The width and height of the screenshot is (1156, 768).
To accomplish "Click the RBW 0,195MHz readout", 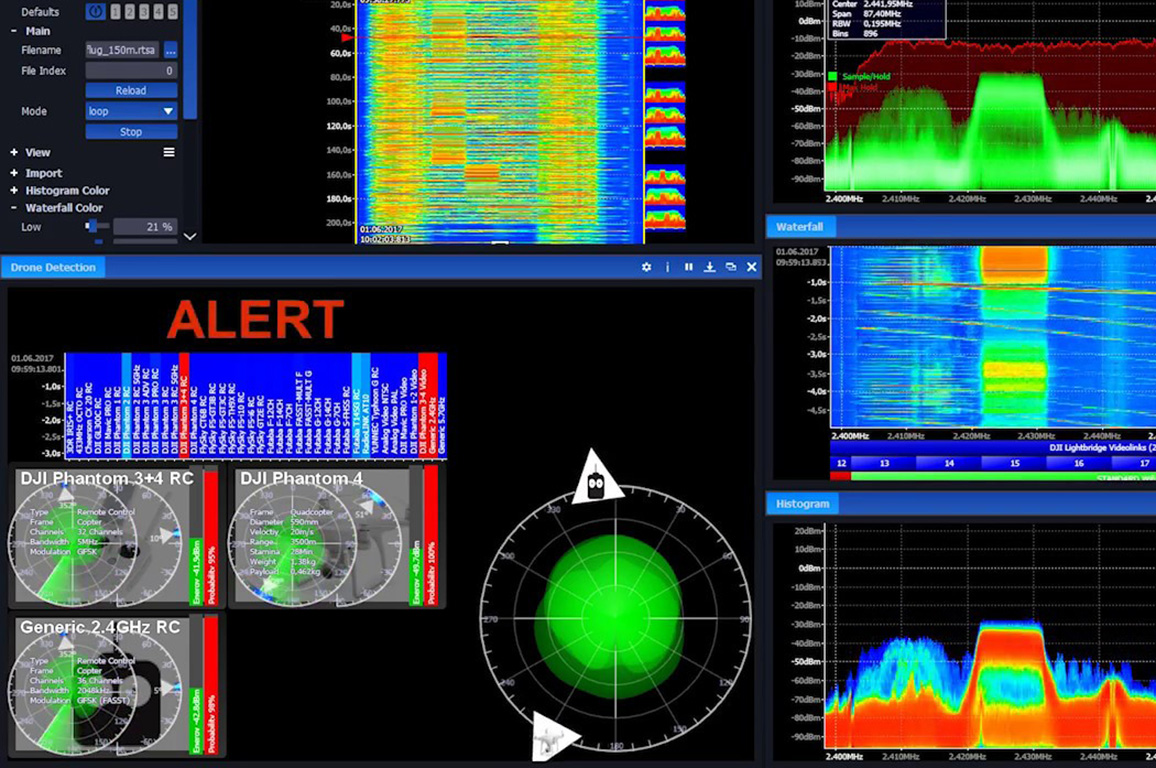I will coord(866,24).
